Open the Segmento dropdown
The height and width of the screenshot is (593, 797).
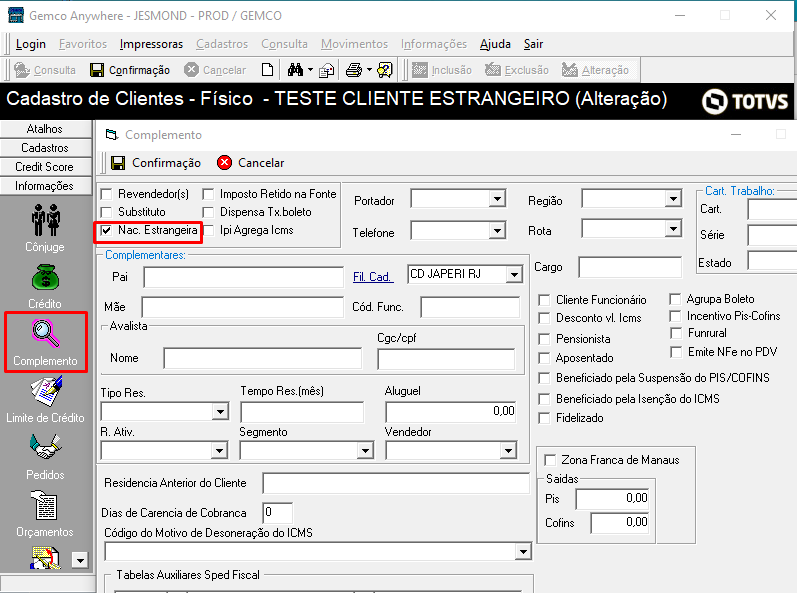(365, 450)
